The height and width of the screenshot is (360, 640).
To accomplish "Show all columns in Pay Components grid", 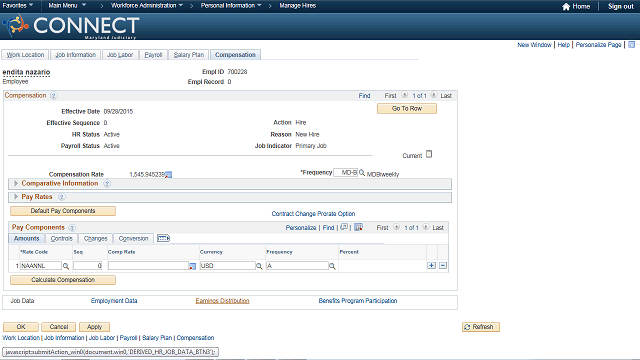I will pyautogui.click(x=163, y=238).
